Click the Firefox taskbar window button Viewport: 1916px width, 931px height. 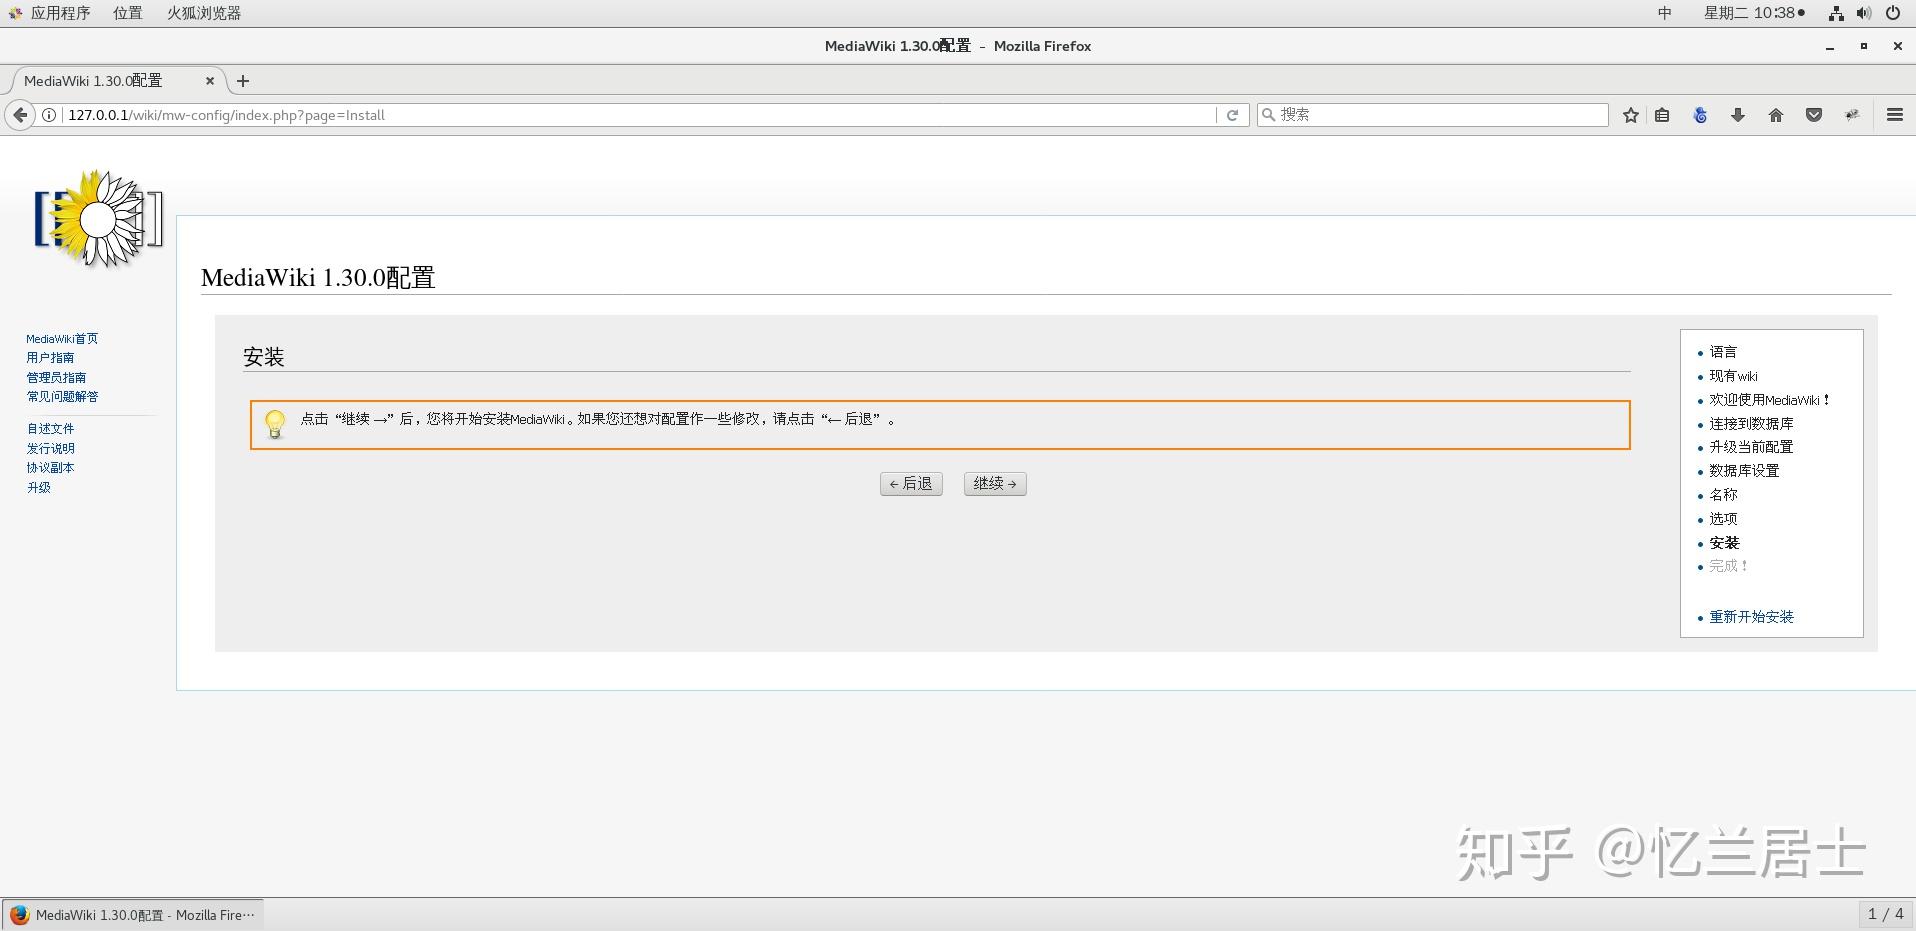click(133, 915)
